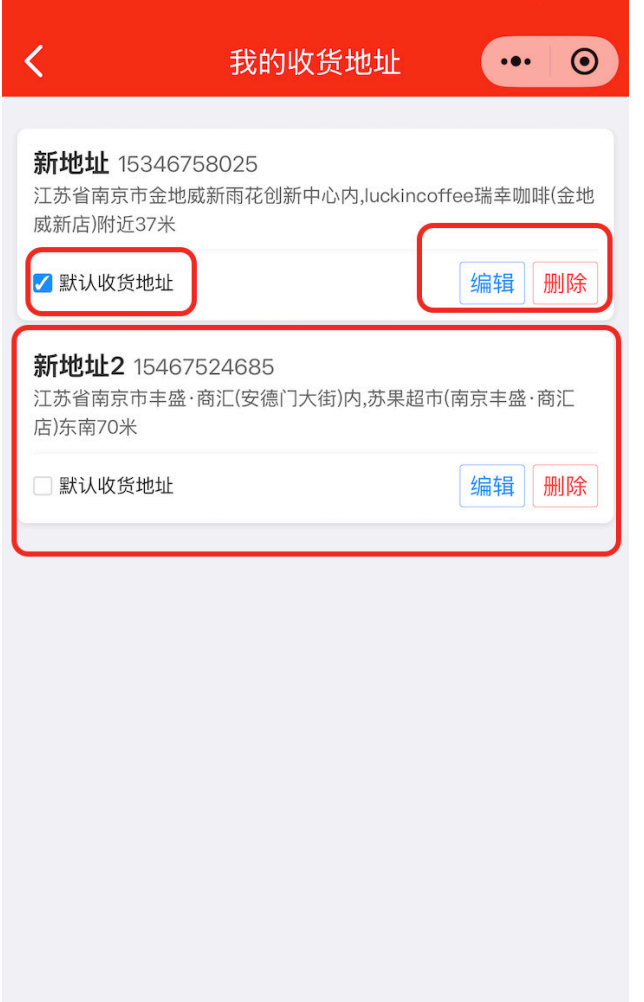Tap the luckincoffee address description text
Image resolution: width=644 pixels, height=1002 pixels.
[314, 210]
